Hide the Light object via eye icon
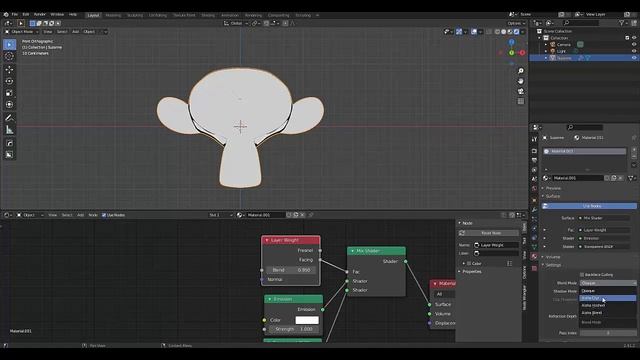Image resolution: width=640 pixels, height=360 pixels. point(634,51)
